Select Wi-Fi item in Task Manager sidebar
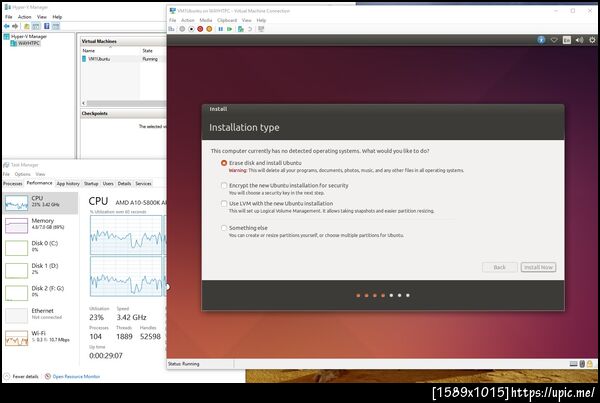Viewport: 600px width, 403px height. [x=40, y=338]
